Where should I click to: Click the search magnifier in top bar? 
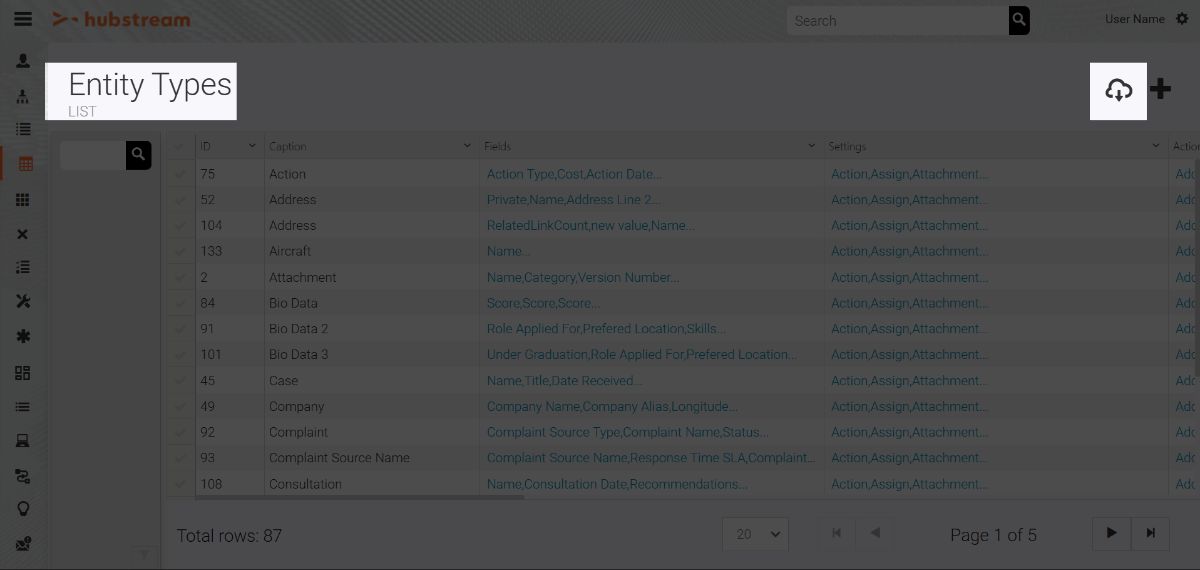pos(1018,20)
